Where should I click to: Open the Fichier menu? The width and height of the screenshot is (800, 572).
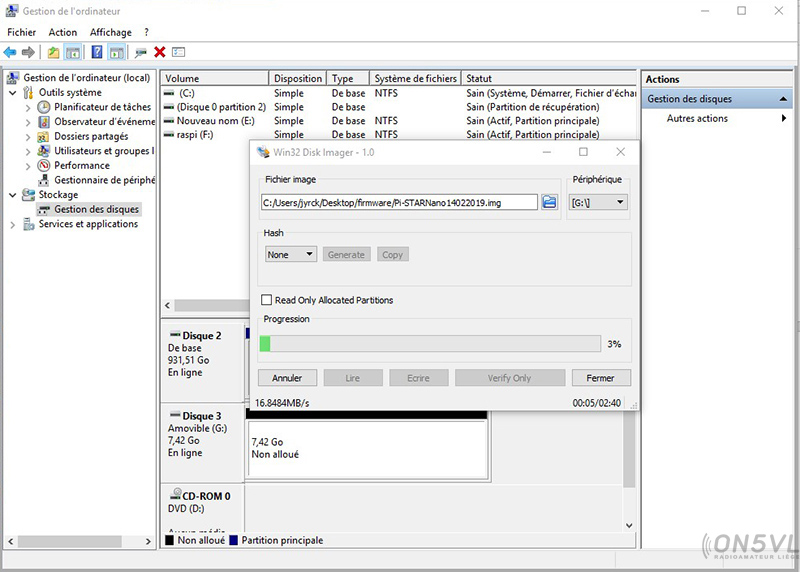[x=21, y=32]
